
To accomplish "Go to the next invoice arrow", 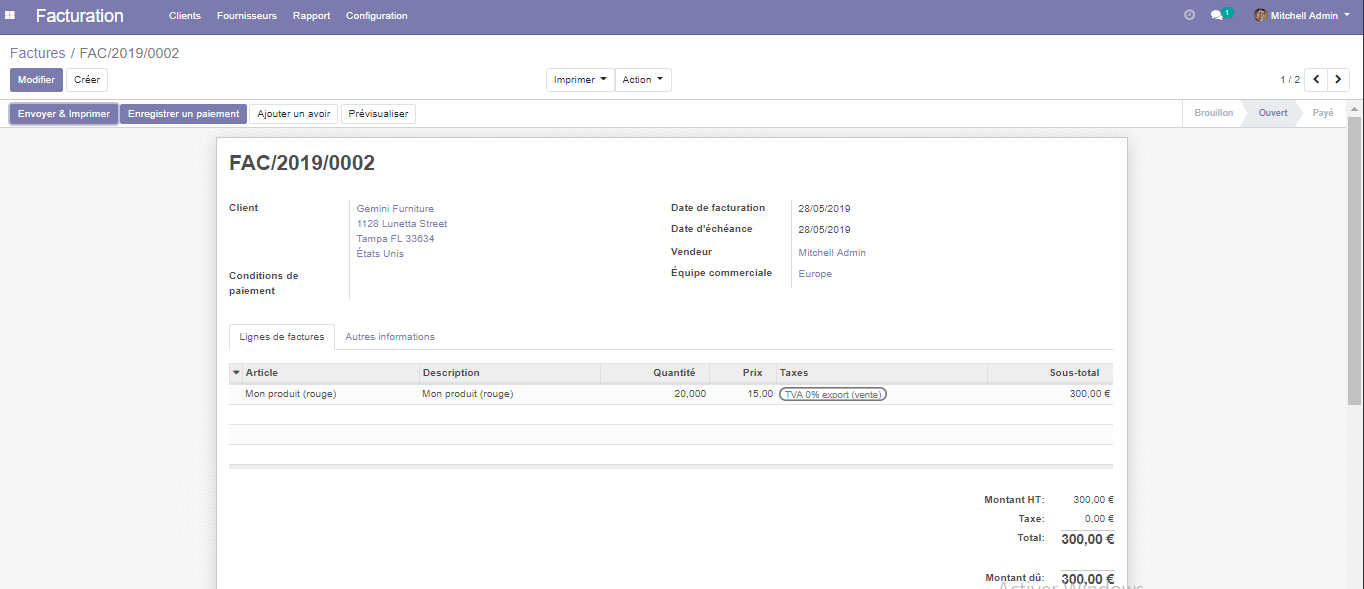I will coord(1338,80).
